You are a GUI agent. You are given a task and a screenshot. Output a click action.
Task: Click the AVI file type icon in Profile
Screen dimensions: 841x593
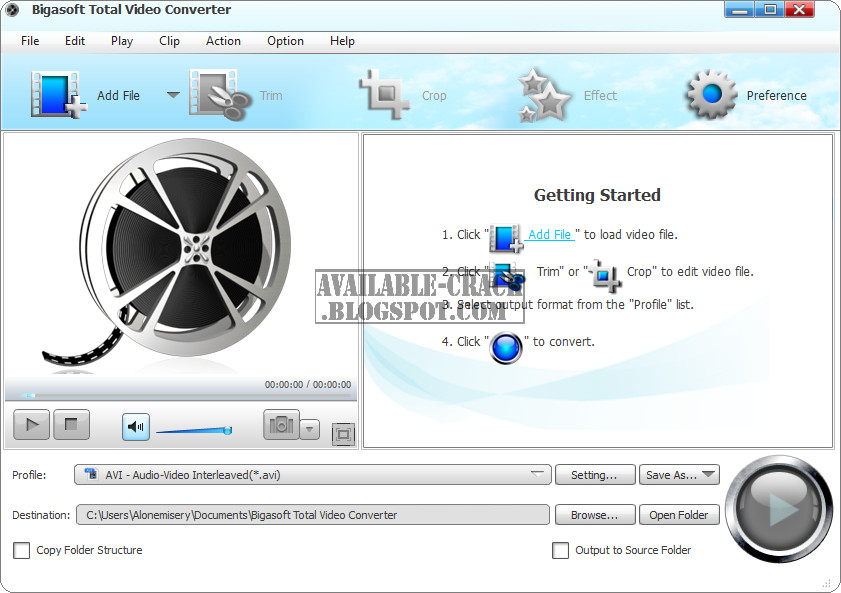click(91, 474)
